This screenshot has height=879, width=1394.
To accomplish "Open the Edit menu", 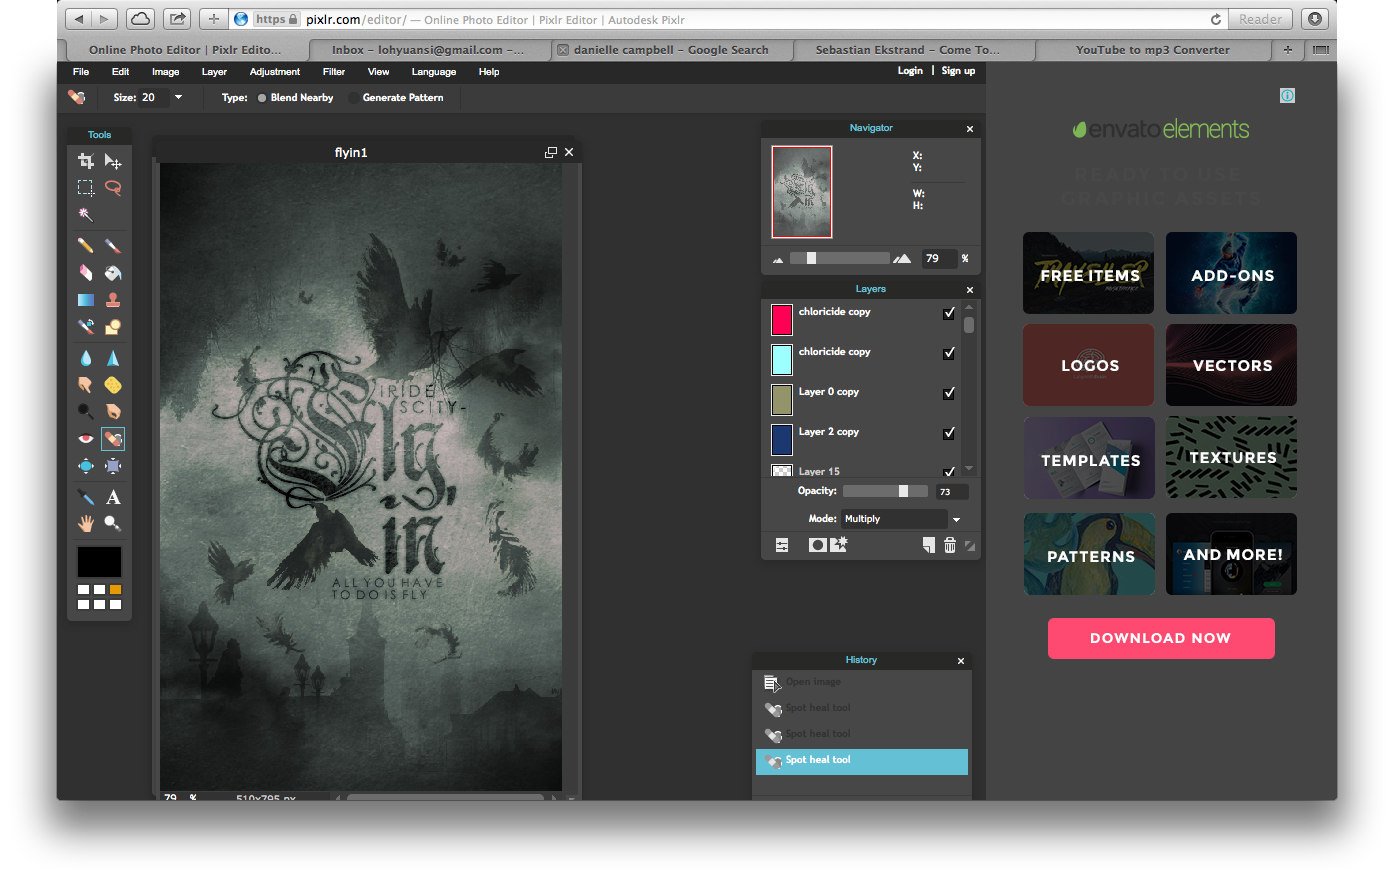I will pyautogui.click(x=120, y=72).
